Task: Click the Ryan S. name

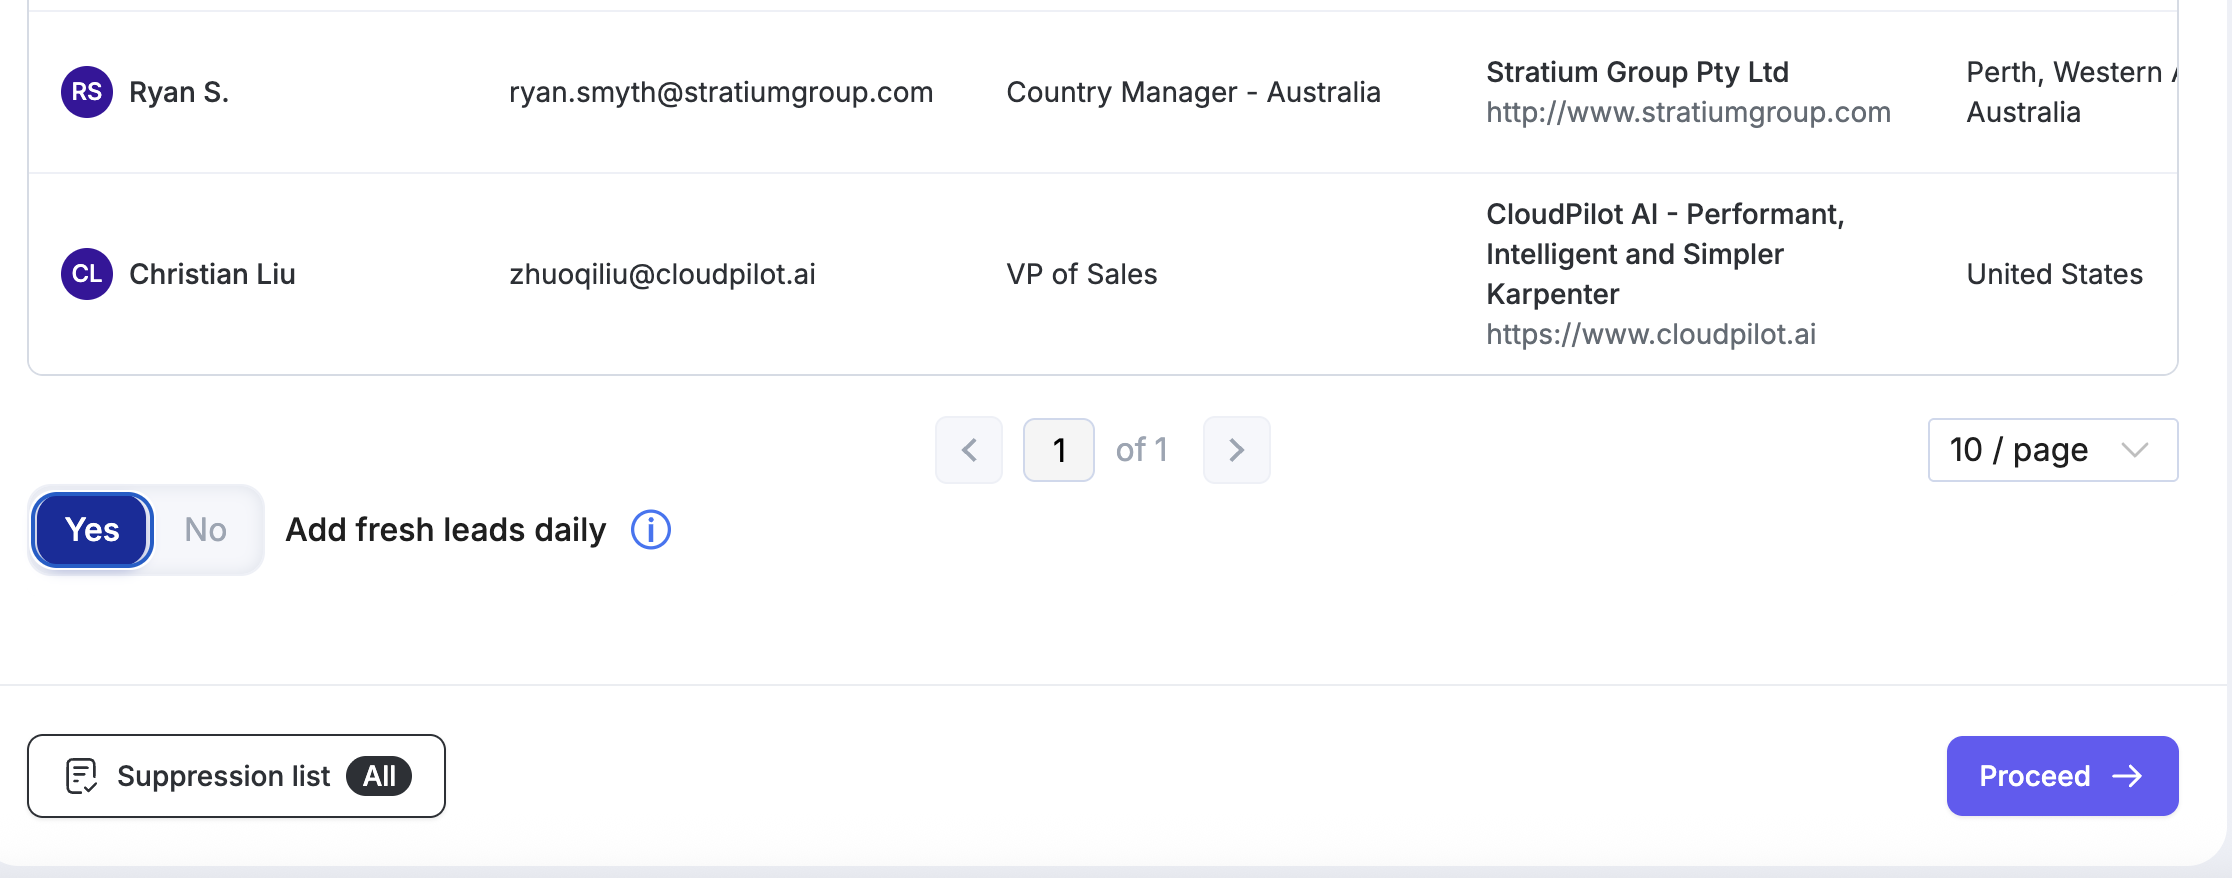Action: click(x=179, y=92)
